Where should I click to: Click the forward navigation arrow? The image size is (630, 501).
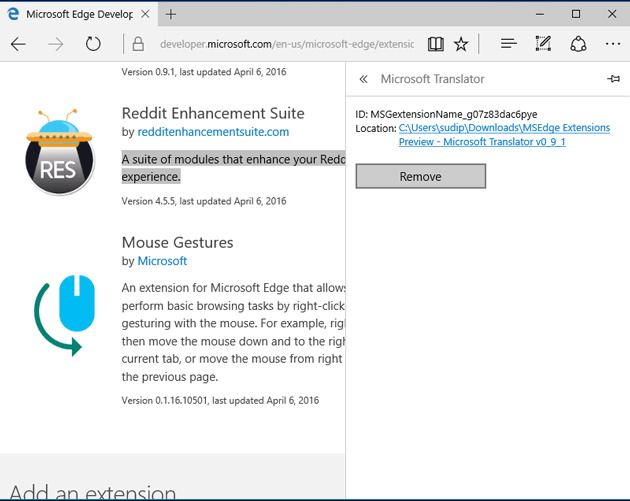[x=55, y=44]
